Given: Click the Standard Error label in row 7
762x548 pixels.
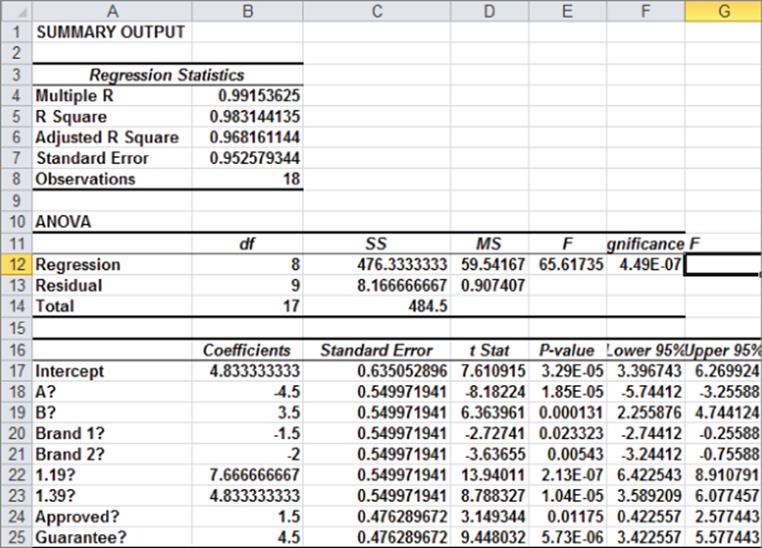Looking at the screenshot, I should pos(92,158).
